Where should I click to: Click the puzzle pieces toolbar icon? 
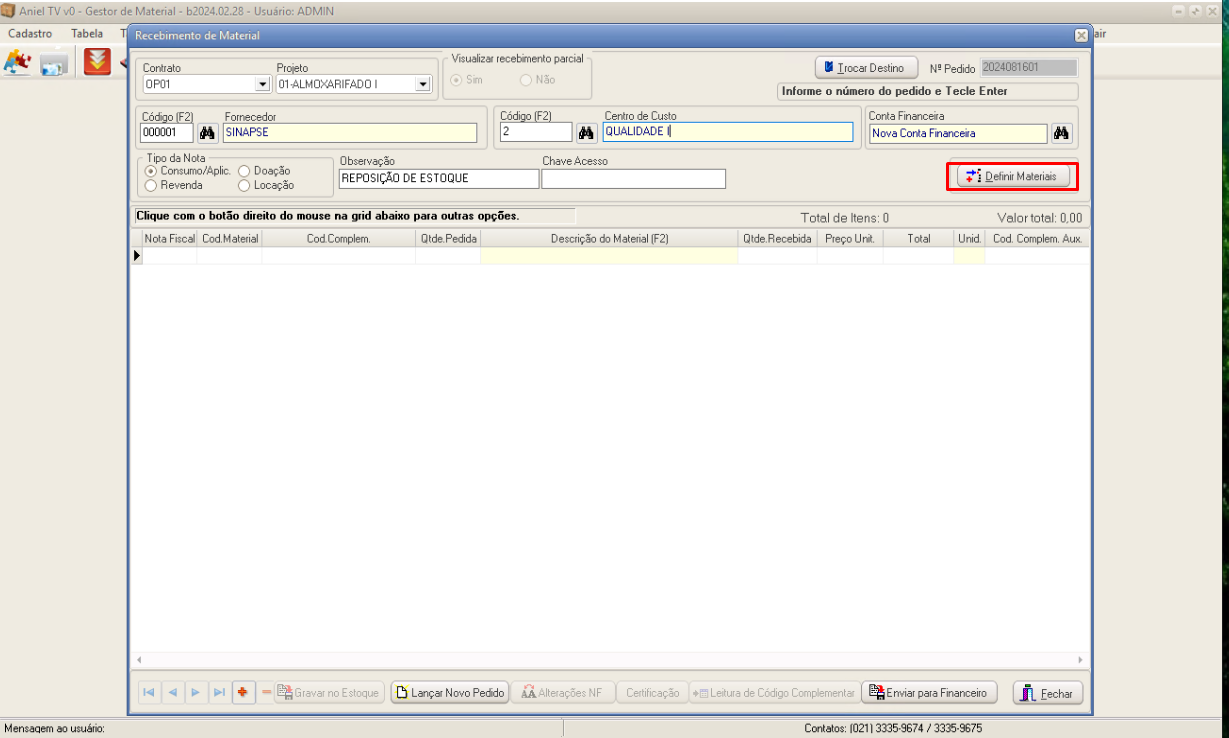tap(17, 63)
